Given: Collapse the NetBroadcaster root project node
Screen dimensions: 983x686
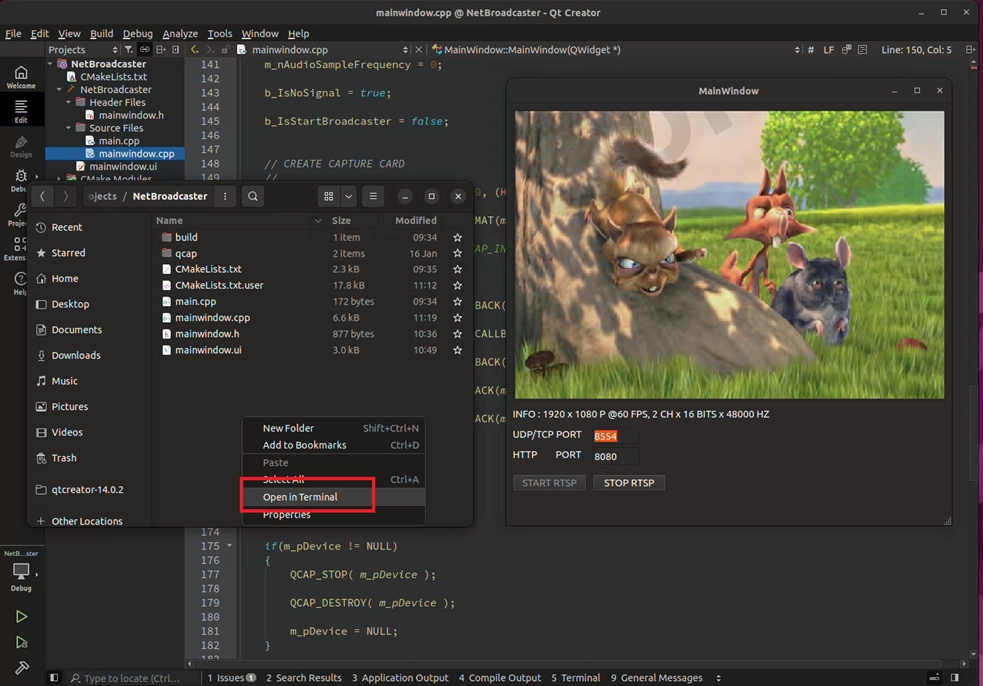Looking at the screenshot, I should [x=50, y=64].
